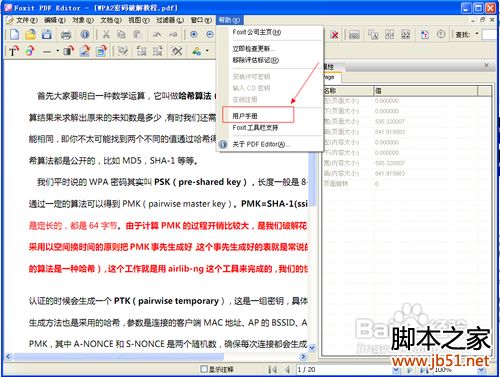Paste using the clipboard icon
Screen dimensions: 500x377
(x=137, y=34)
